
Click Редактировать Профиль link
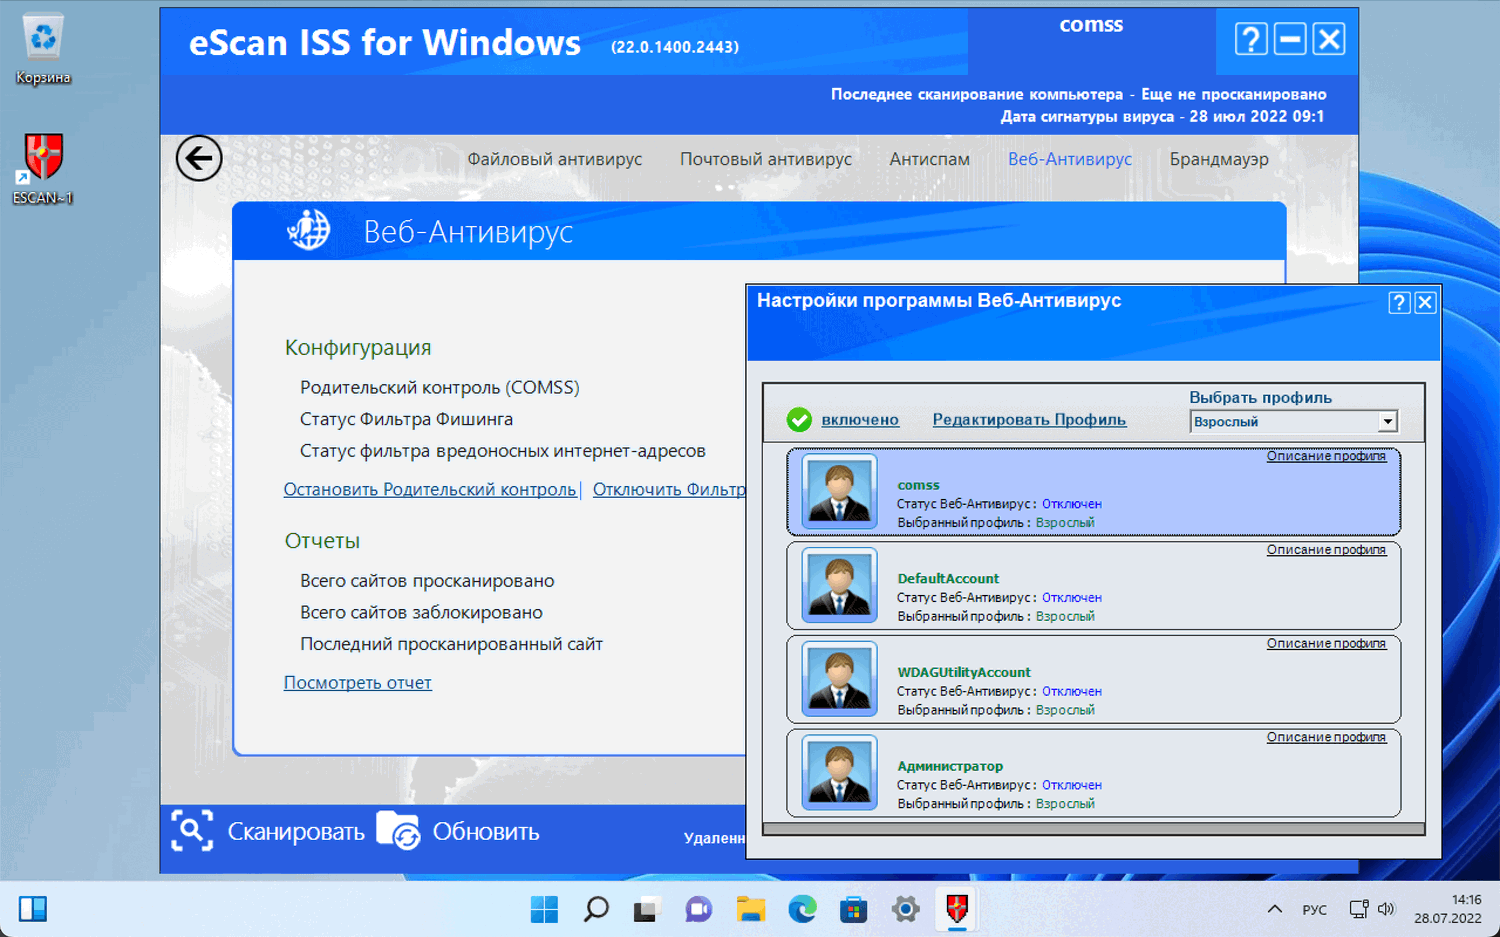pyautogui.click(x=1029, y=420)
